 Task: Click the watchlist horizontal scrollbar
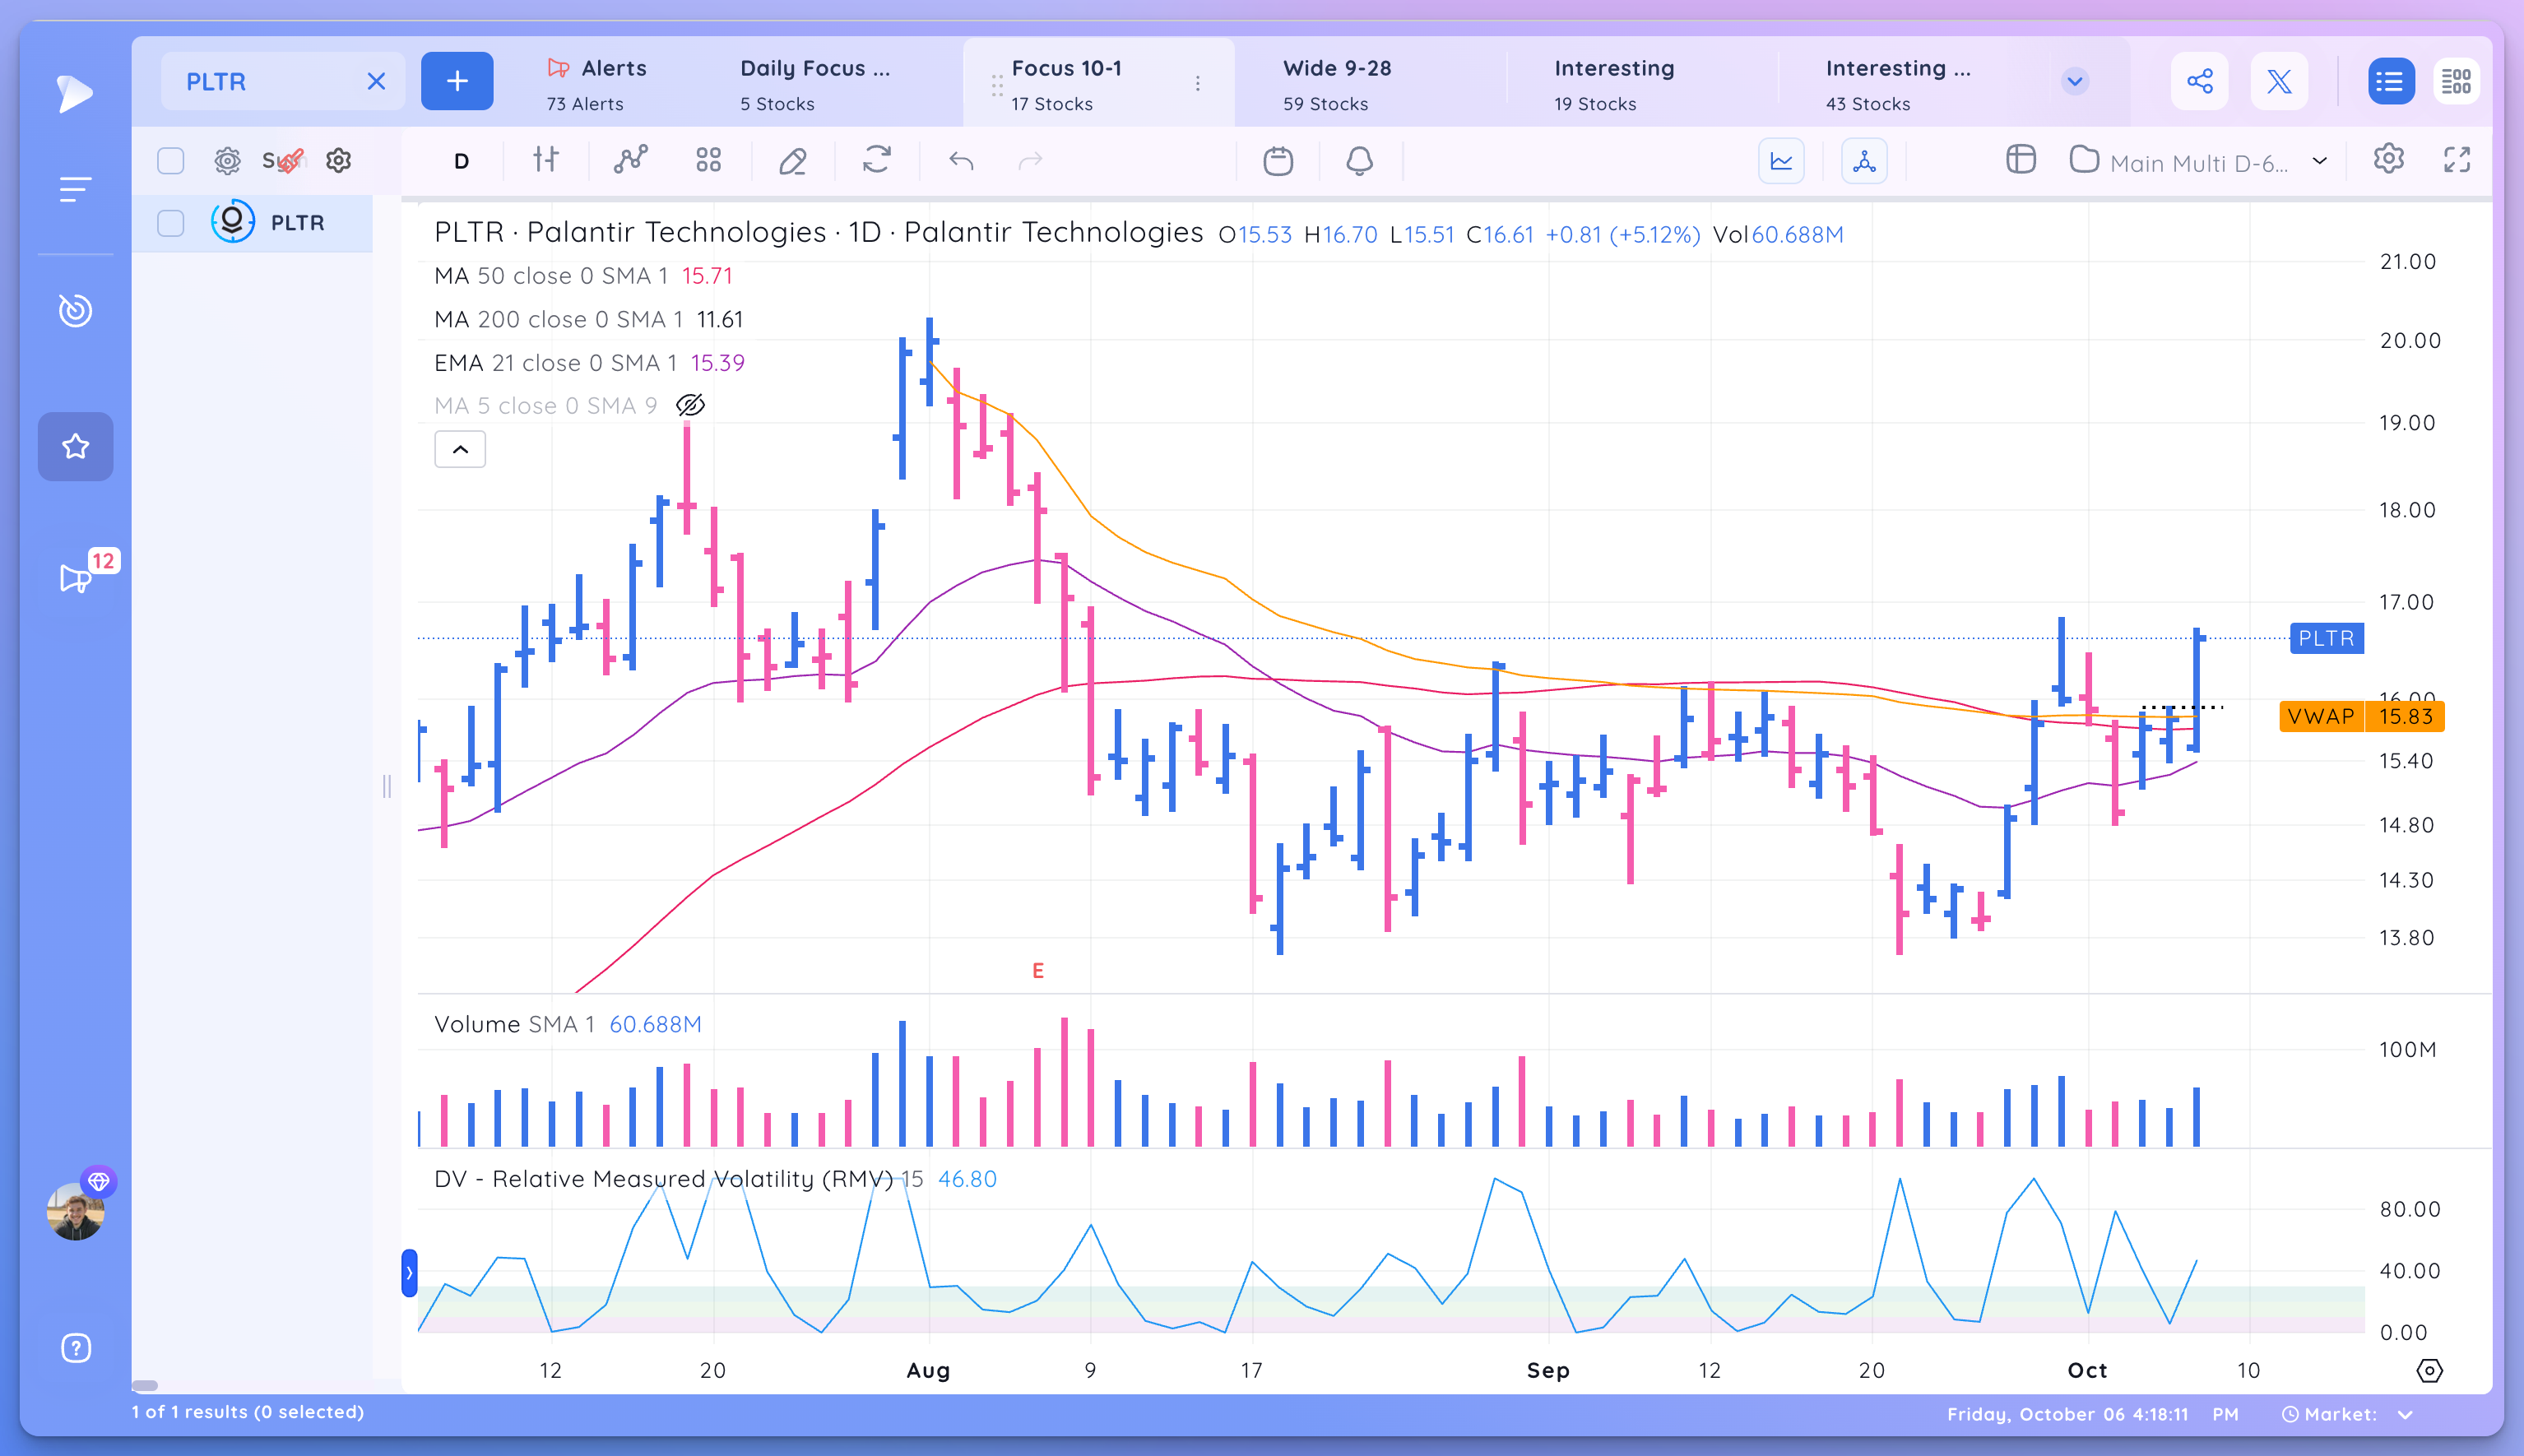pyautogui.click(x=145, y=1385)
